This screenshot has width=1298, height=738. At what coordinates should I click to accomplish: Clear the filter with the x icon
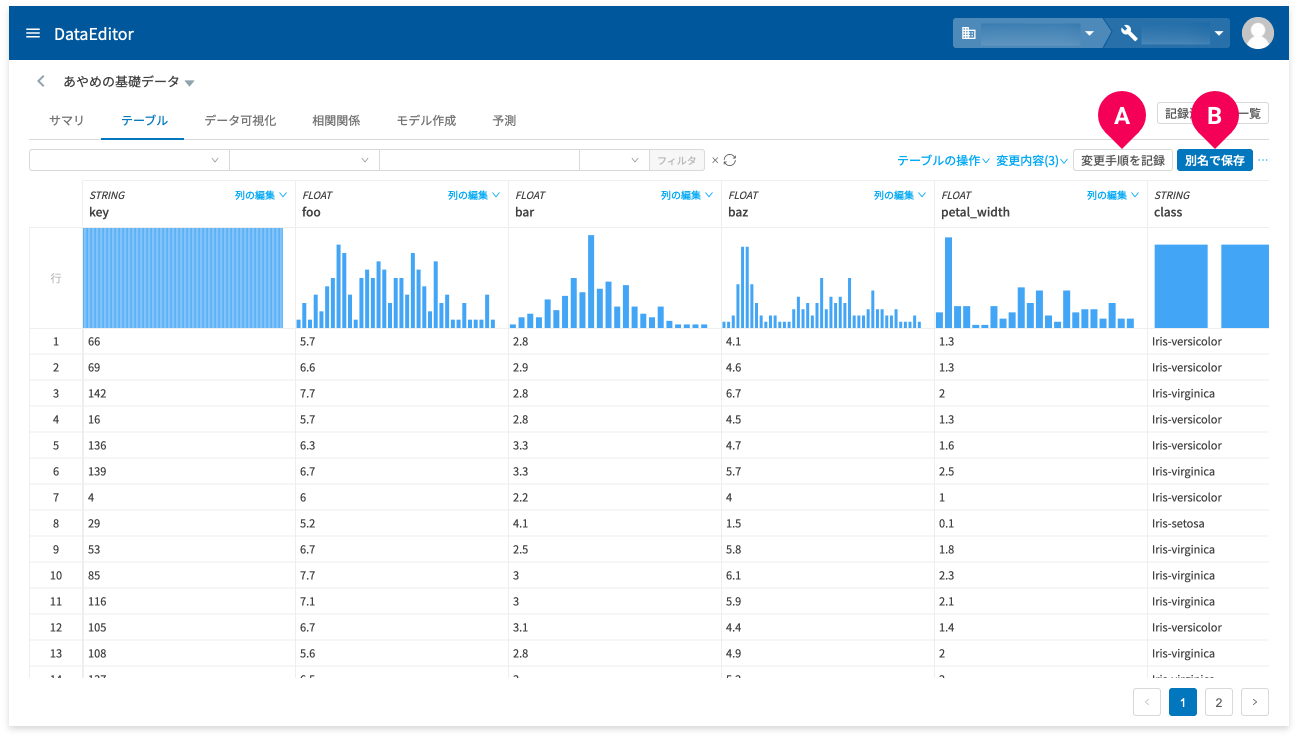(x=715, y=160)
